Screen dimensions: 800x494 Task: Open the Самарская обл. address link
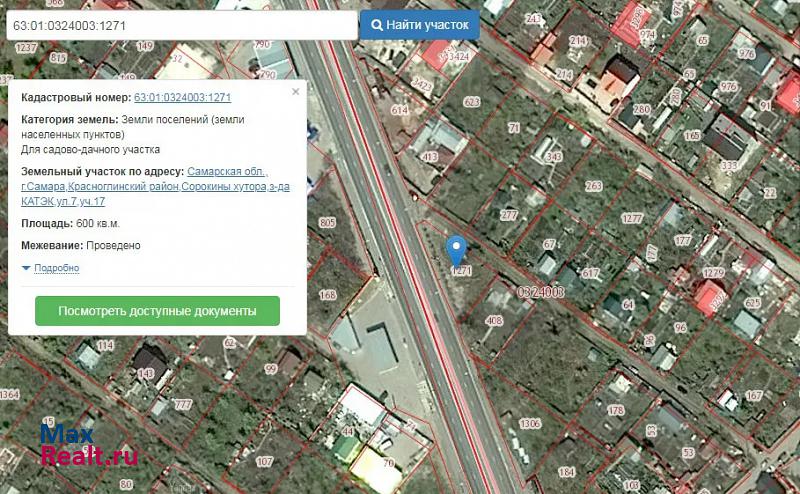[x=227, y=173]
